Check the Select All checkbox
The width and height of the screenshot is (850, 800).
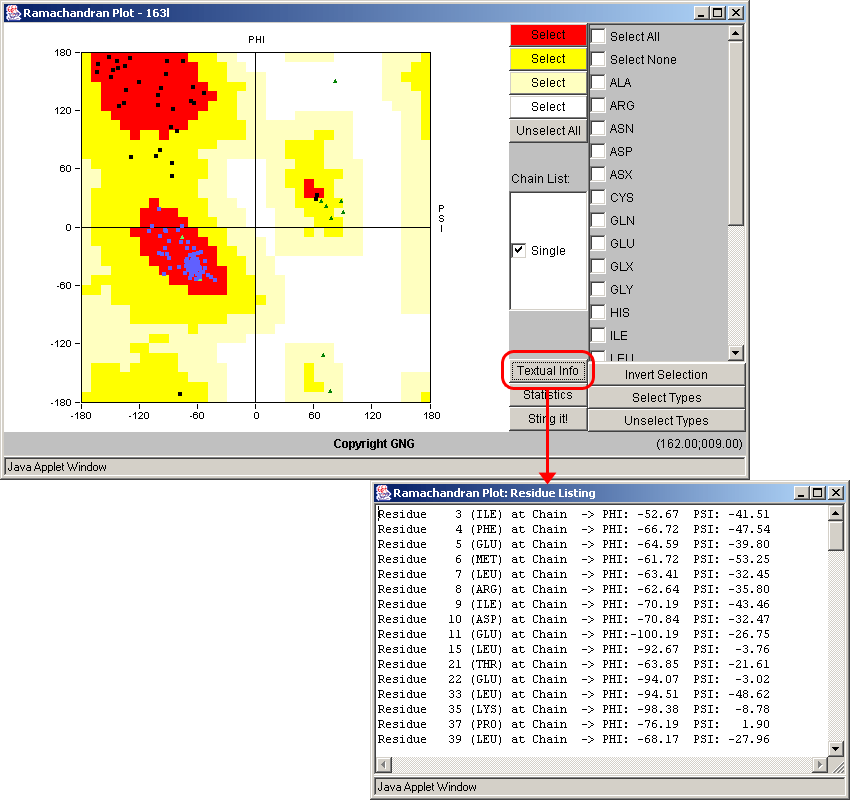(598, 36)
